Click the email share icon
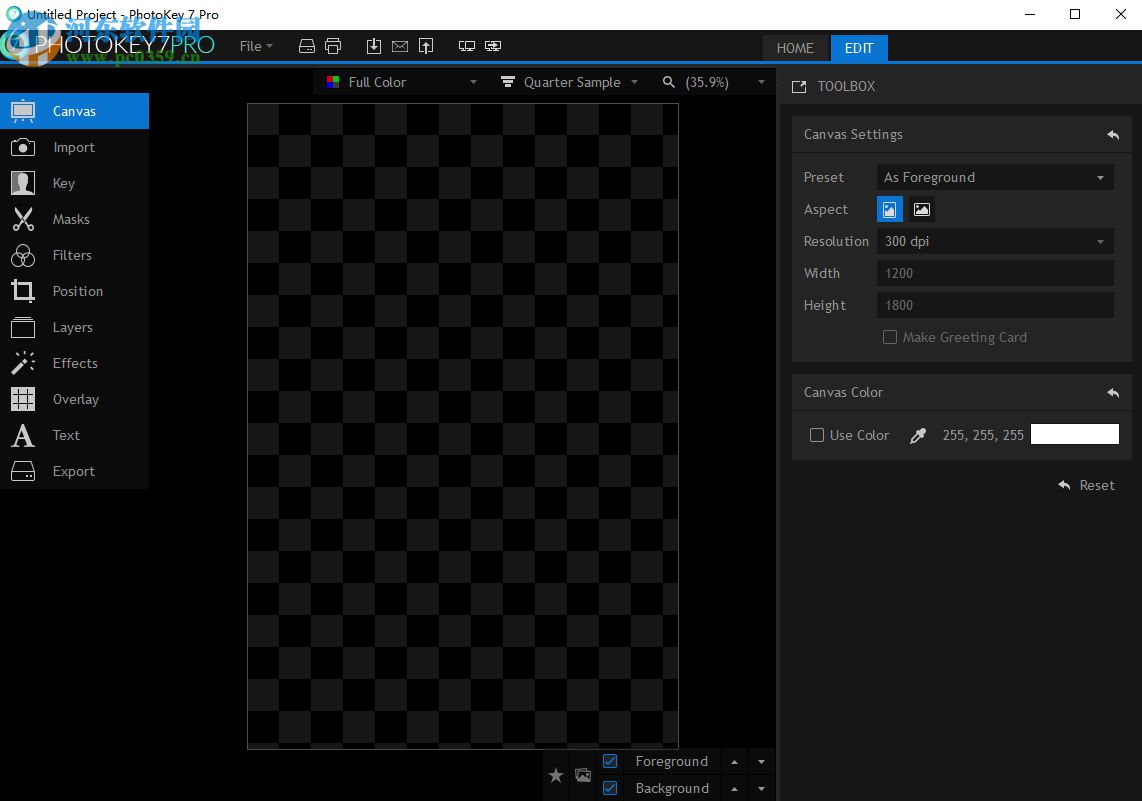1142x801 pixels. [x=399, y=45]
